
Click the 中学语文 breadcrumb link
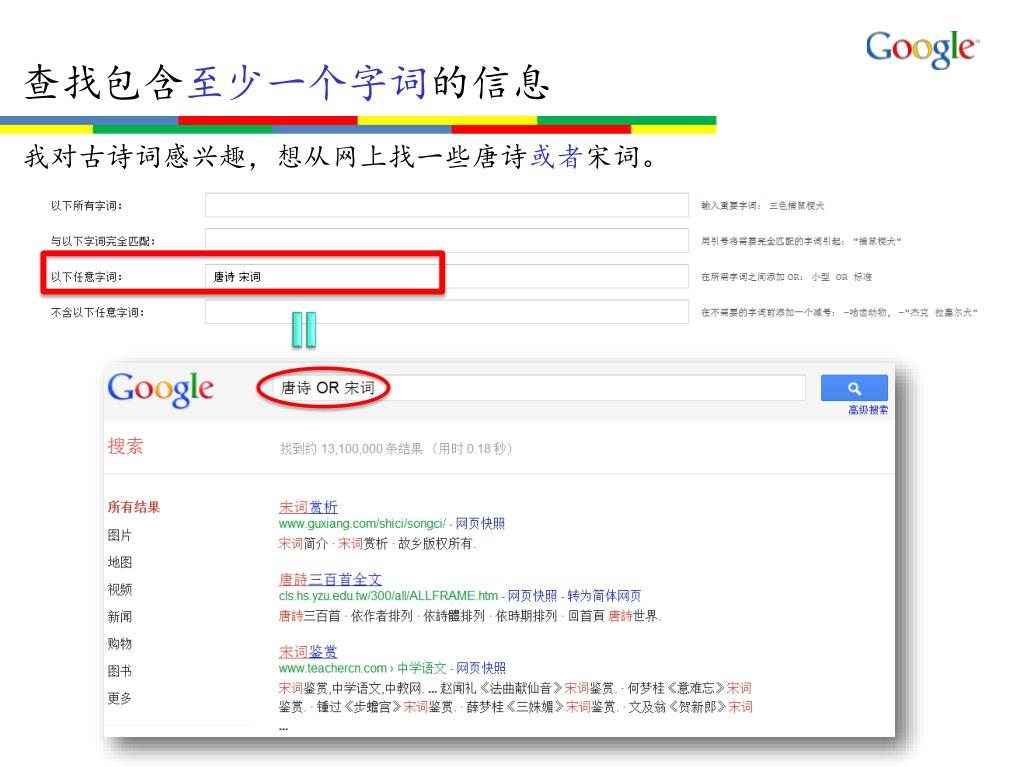pos(421,669)
